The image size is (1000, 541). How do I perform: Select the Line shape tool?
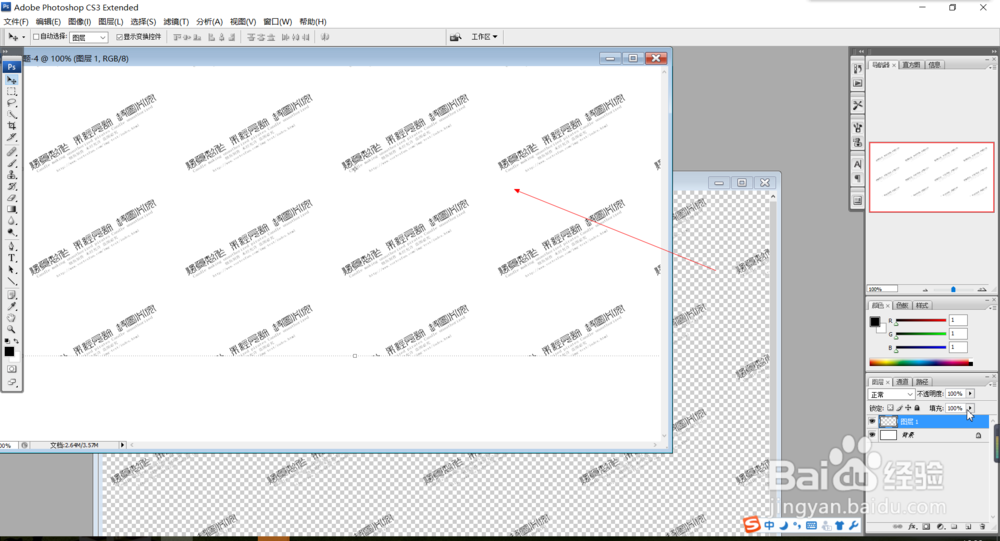(x=11, y=281)
